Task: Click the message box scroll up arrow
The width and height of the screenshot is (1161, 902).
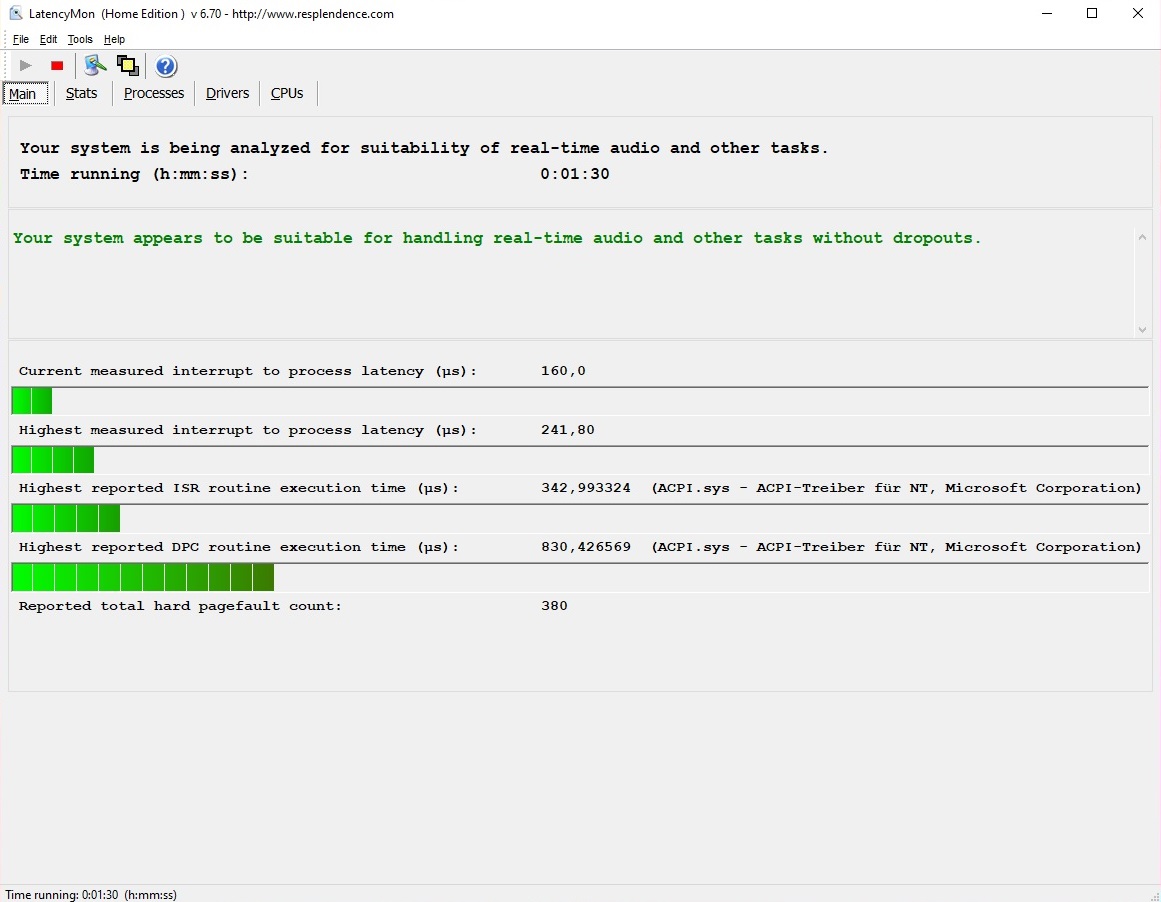Action: (1142, 238)
